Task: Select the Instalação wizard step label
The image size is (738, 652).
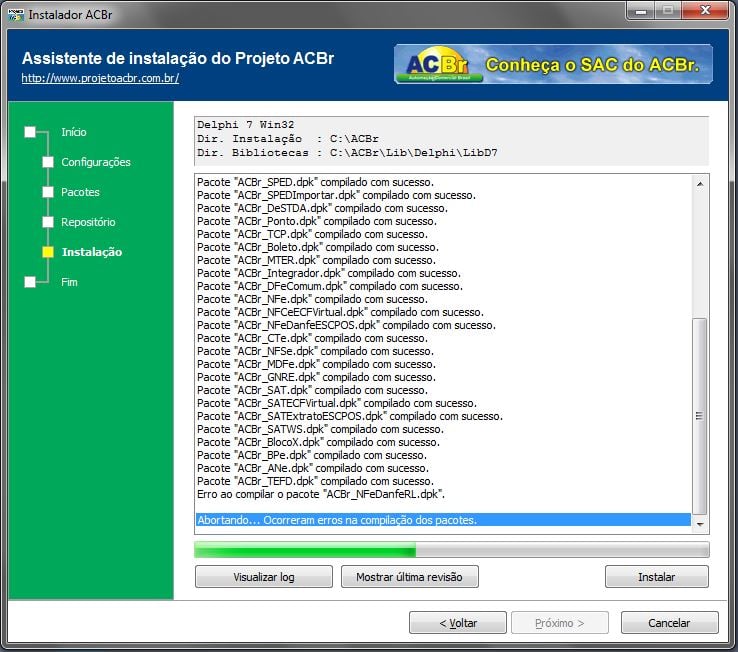Action: click(x=92, y=252)
